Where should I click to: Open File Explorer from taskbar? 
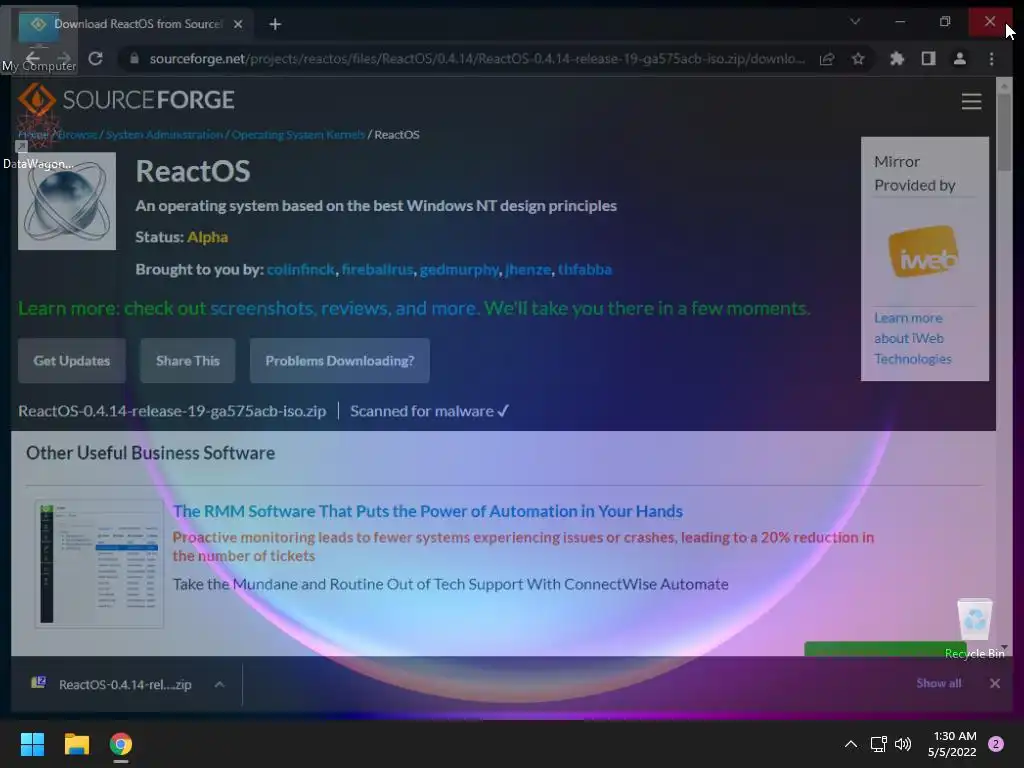(76, 744)
